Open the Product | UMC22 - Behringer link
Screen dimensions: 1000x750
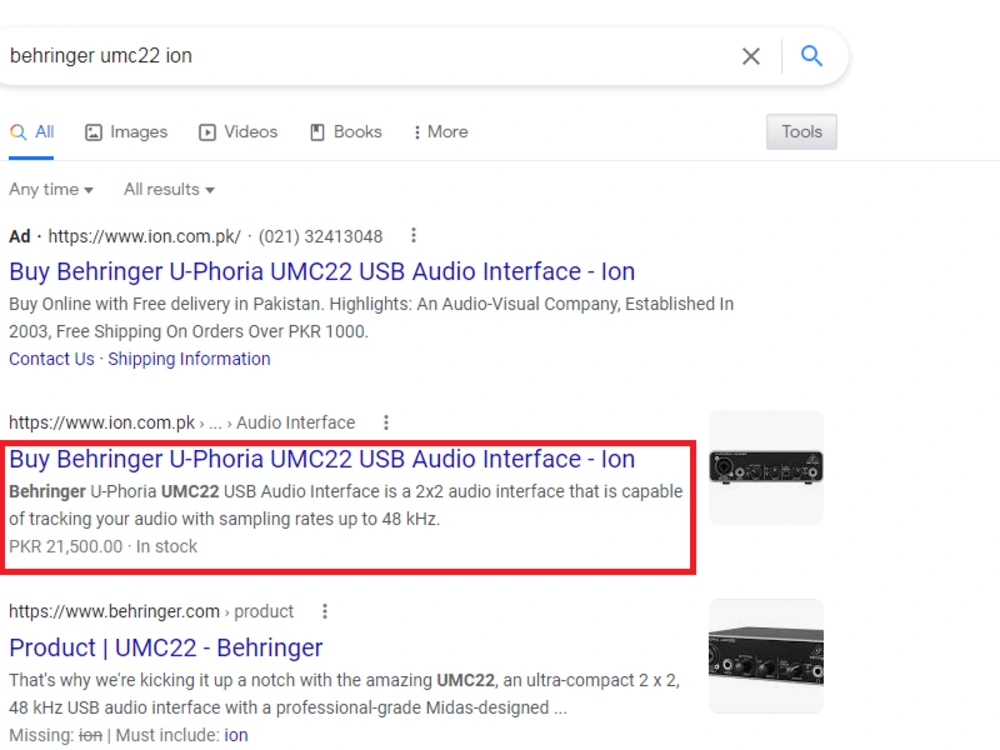click(166, 648)
